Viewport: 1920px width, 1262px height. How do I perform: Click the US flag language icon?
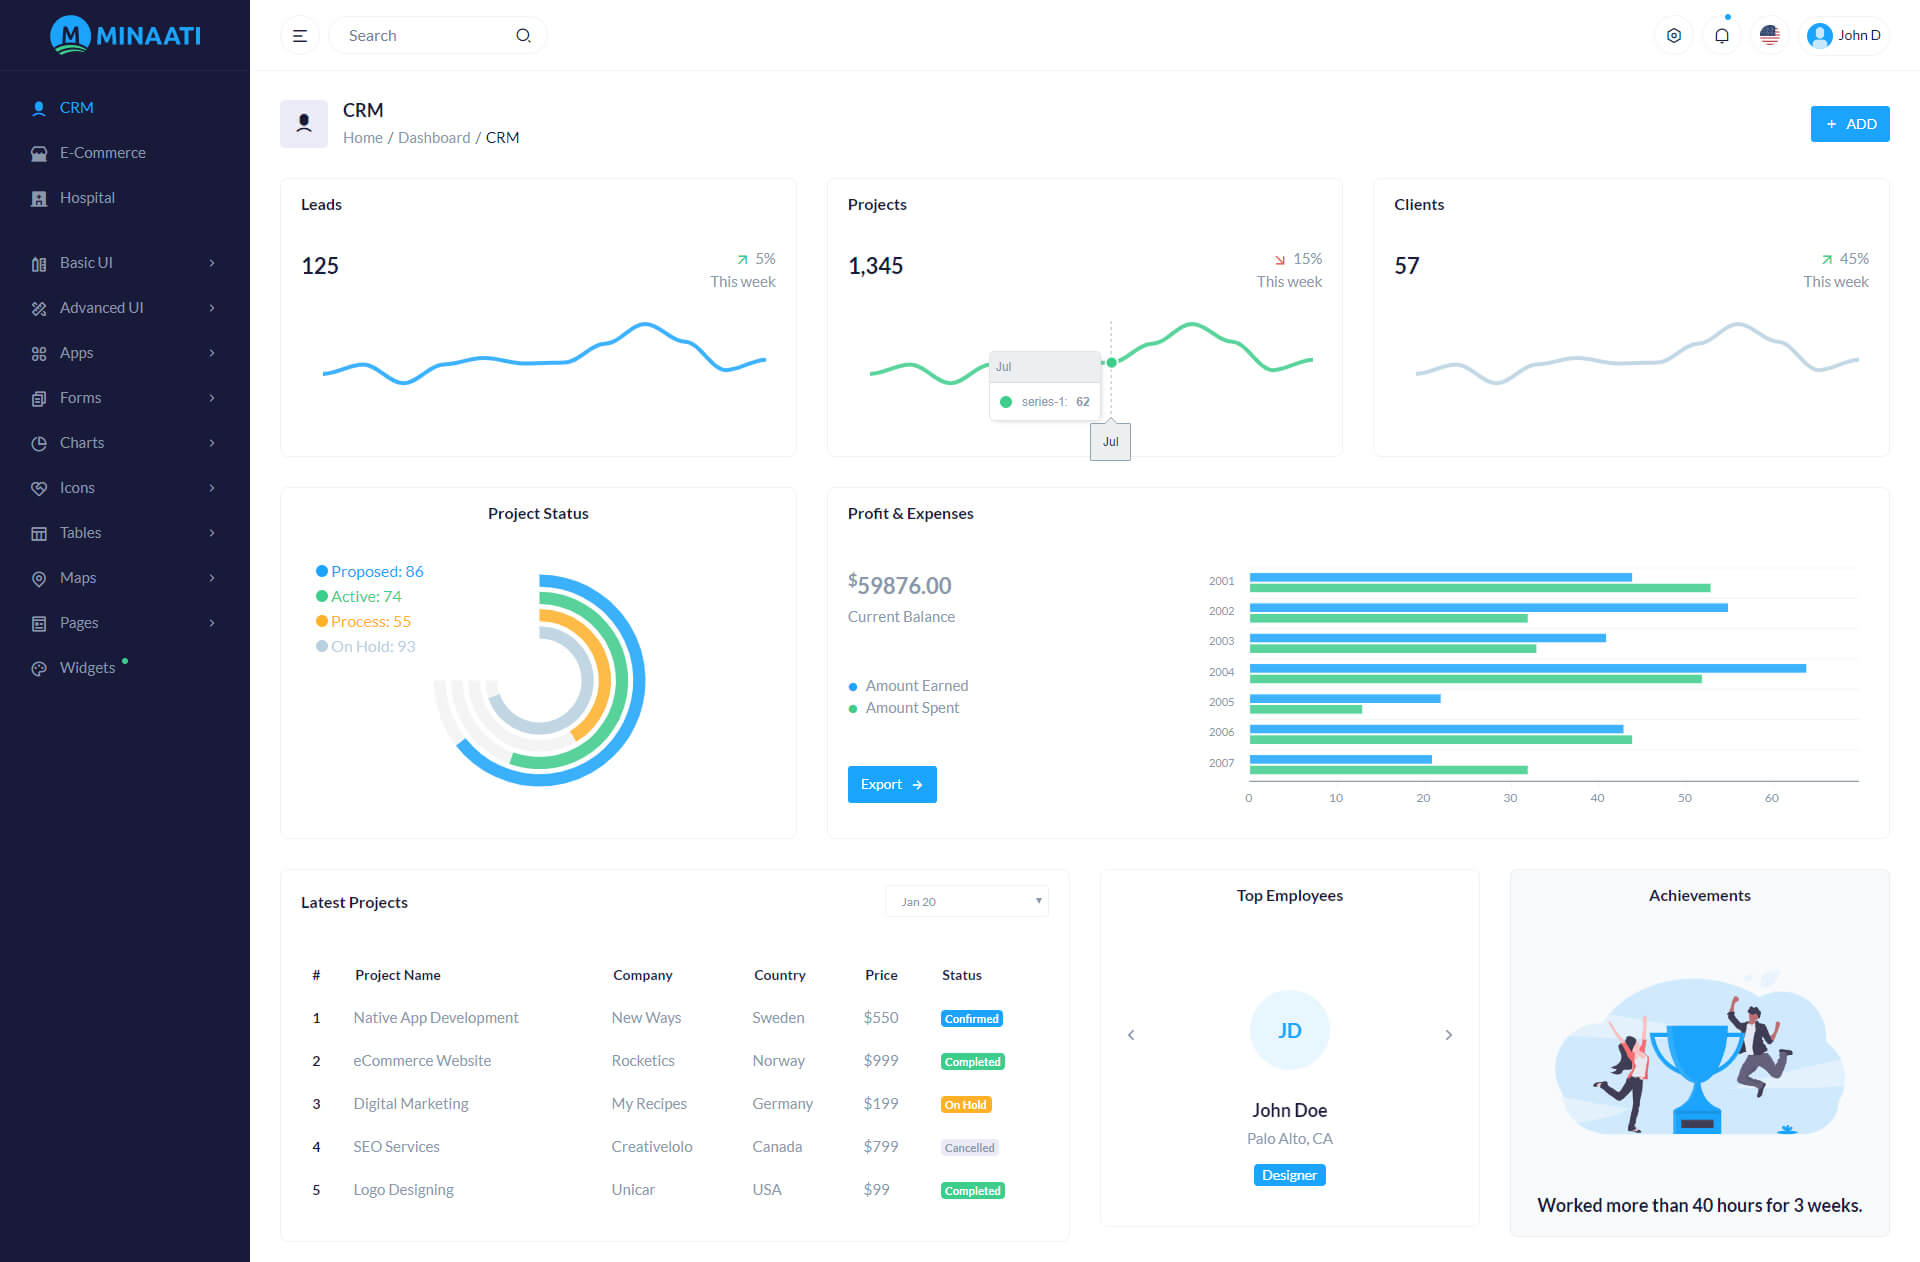[x=1770, y=36]
